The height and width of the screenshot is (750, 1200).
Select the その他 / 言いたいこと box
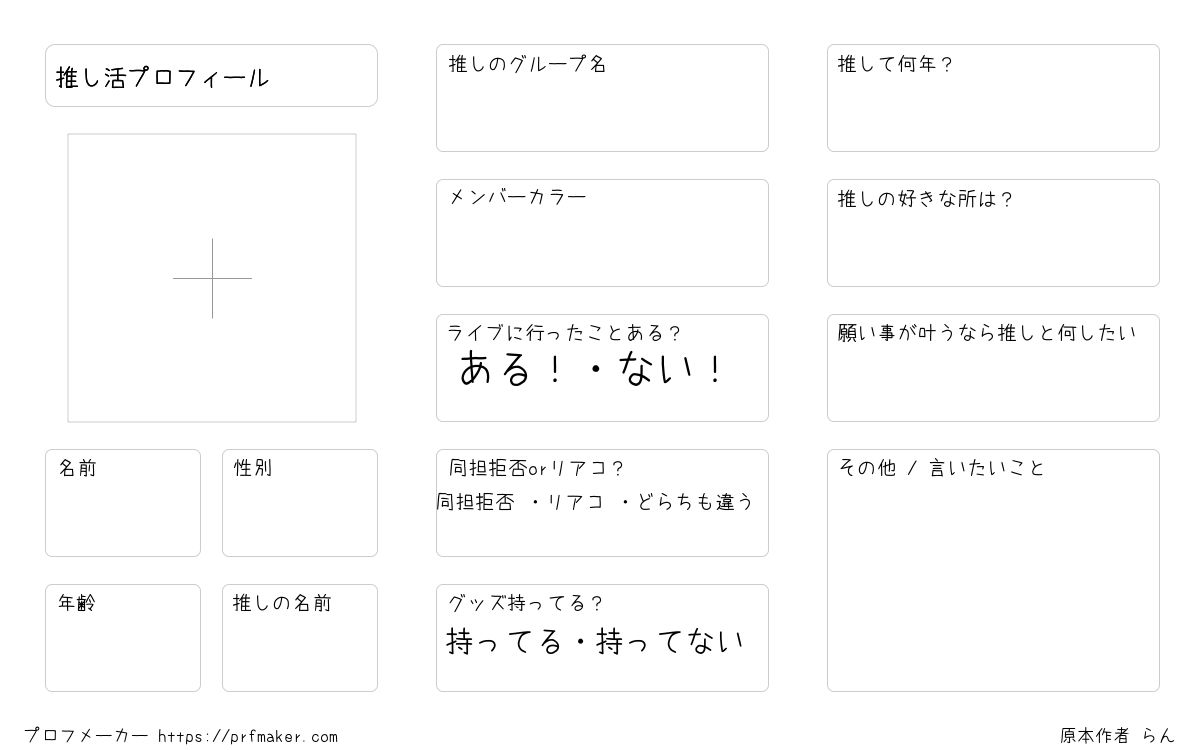(993, 570)
